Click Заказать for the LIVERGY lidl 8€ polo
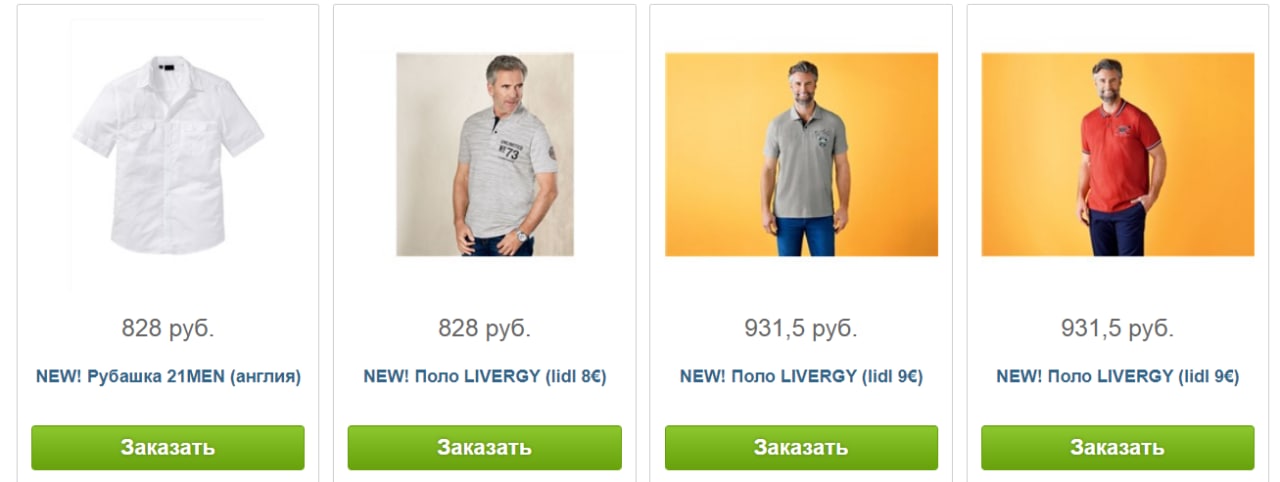Viewport: 1280px width, 482px height. tap(485, 447)
